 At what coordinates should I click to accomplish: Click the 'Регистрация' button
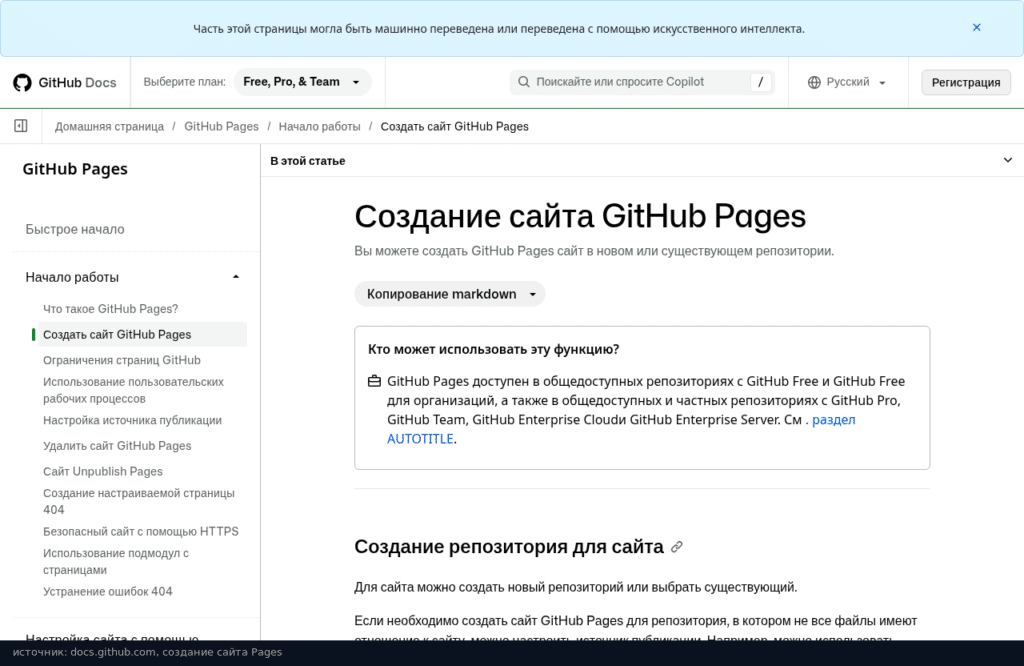966,82
